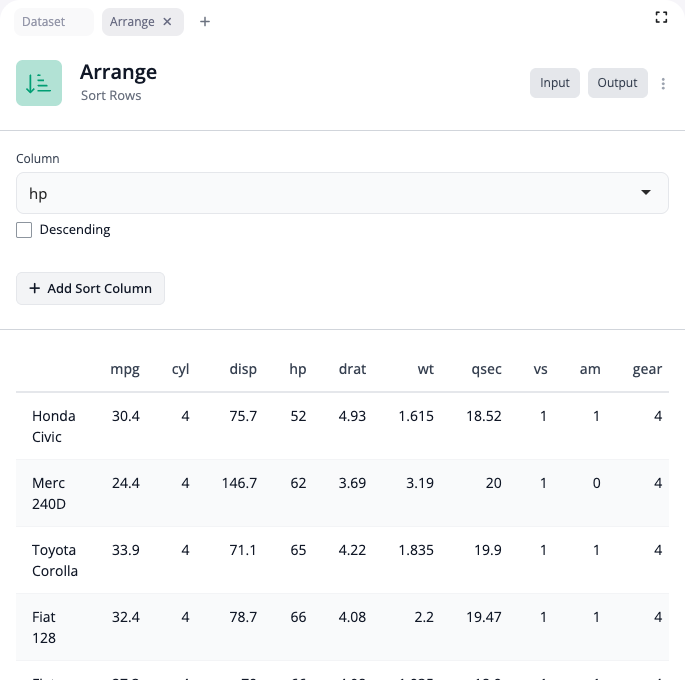The height and width of the screenshot is (680, 685).
Task: Click the Input button
Action: pyautogui.click(x=554, y=83)
